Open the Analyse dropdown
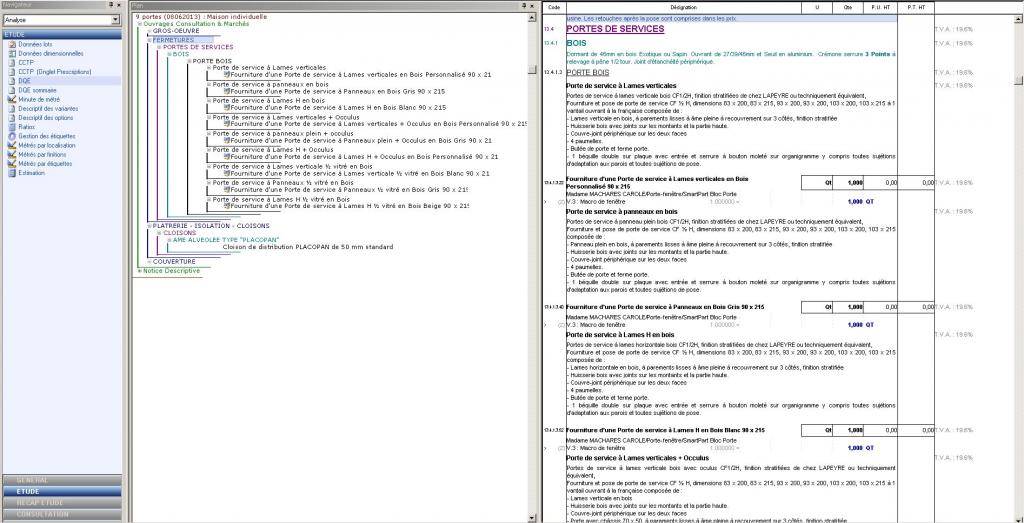1024x523 pixels. [116, 20]
